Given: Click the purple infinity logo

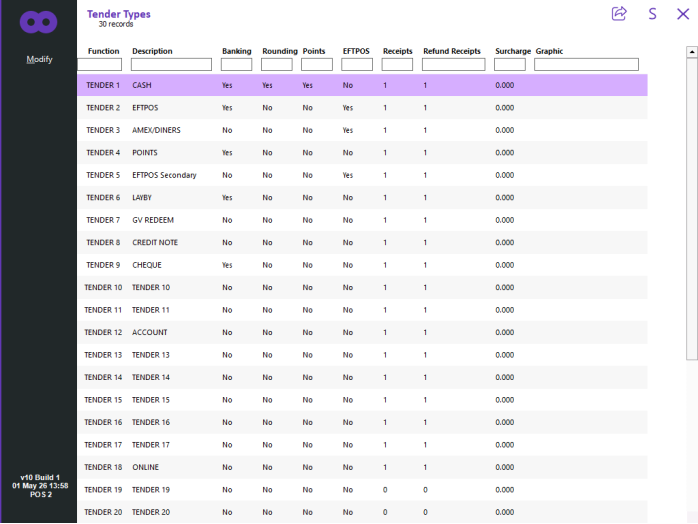Looking at the screenshot, I should coord(38,22).
